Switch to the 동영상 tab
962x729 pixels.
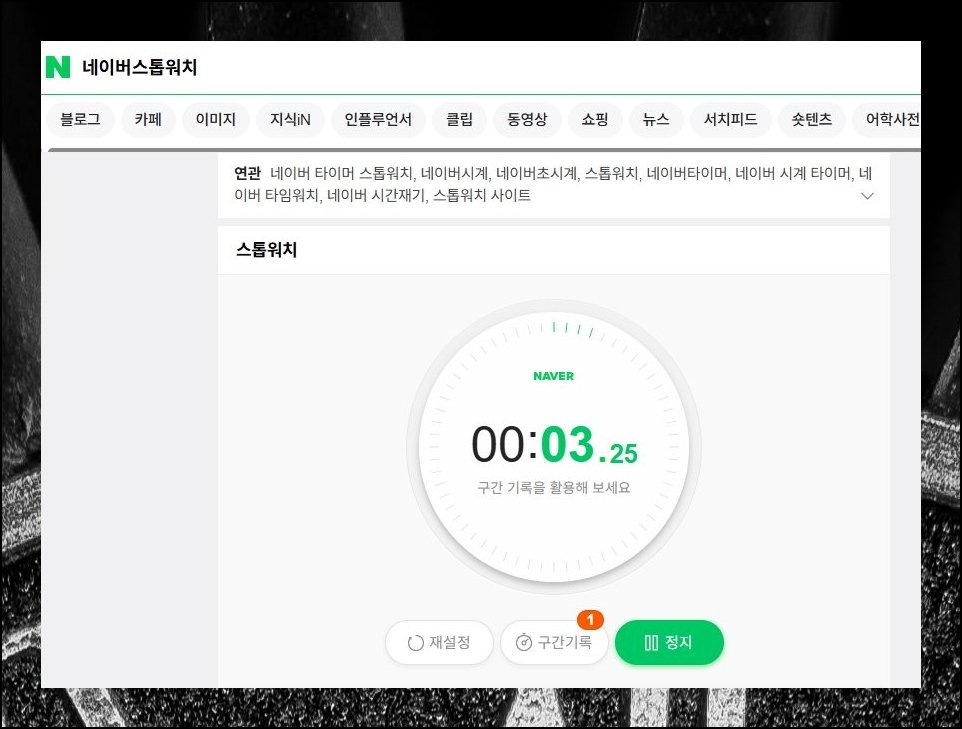point(527,119)
